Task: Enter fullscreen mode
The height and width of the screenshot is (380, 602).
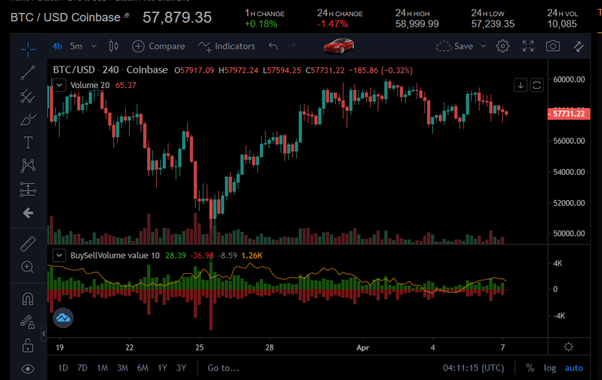Action: tap(528, 46)
